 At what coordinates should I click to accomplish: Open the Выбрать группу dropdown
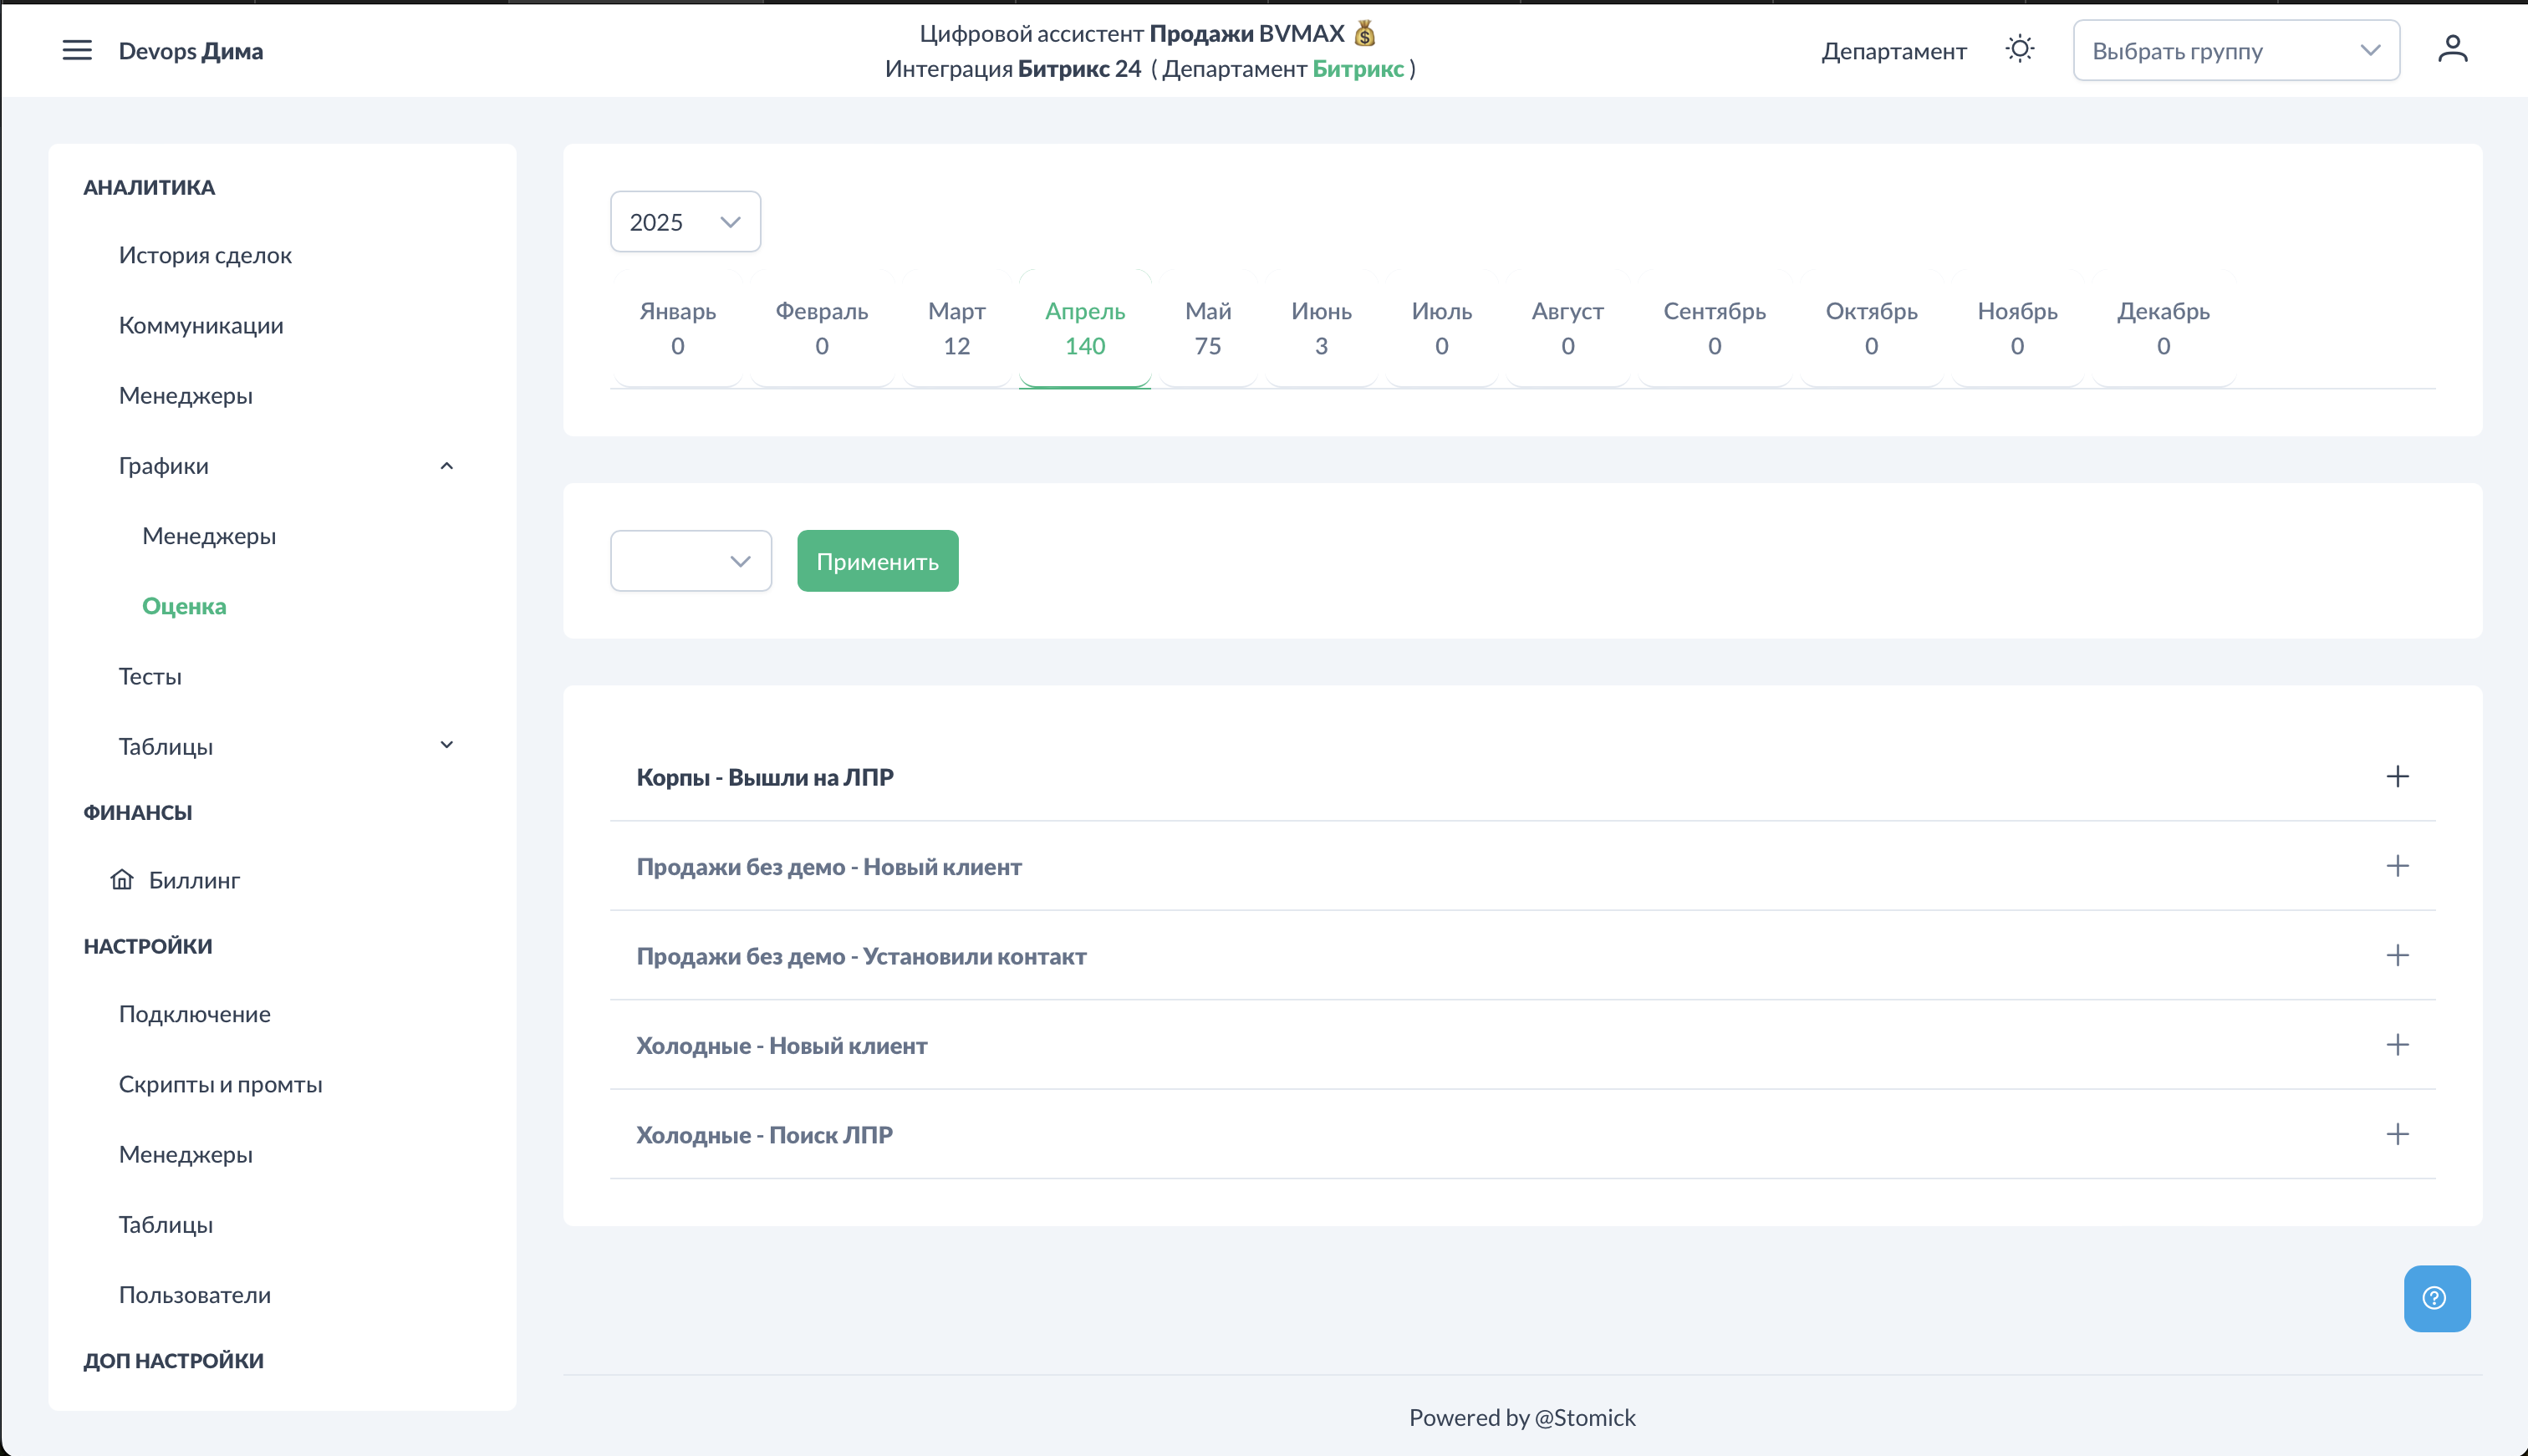pyautogui.click(x=2235, y=51)
